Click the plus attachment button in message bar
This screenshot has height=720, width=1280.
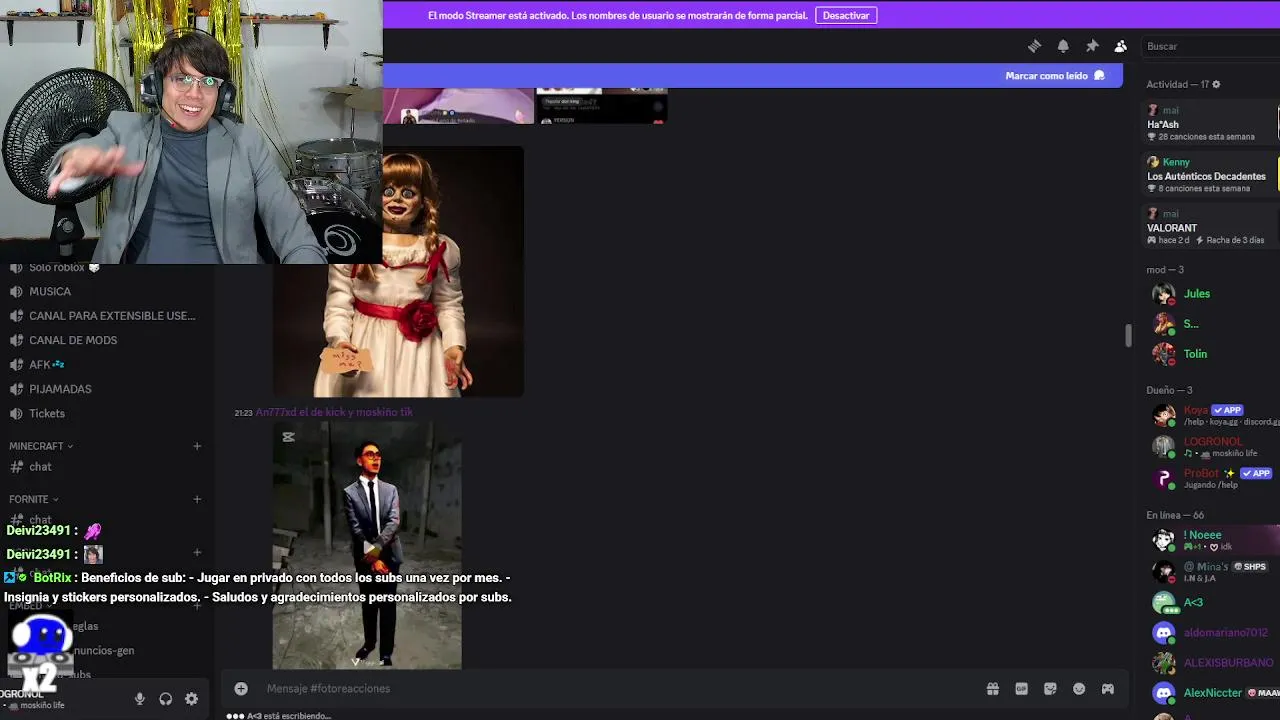pos(241,688)
